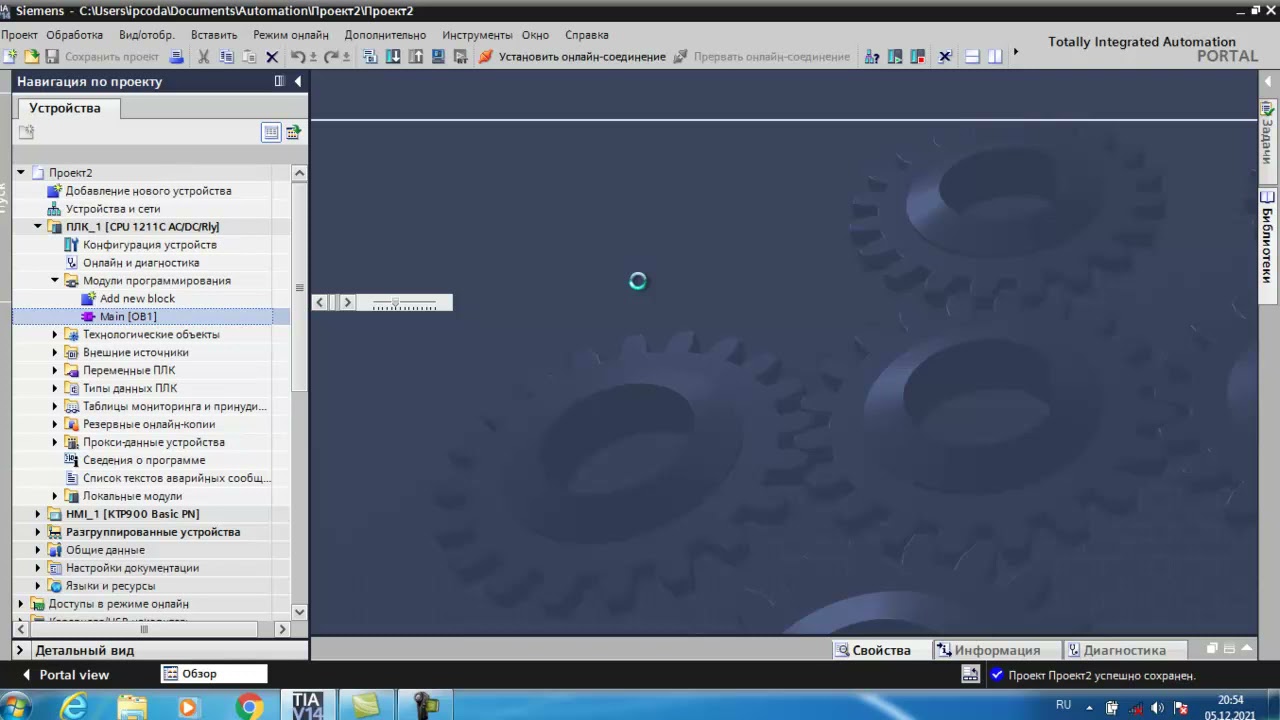1280x720 pixels.
Task: Cut selection with the scissors icon
Action: [203, 57]
